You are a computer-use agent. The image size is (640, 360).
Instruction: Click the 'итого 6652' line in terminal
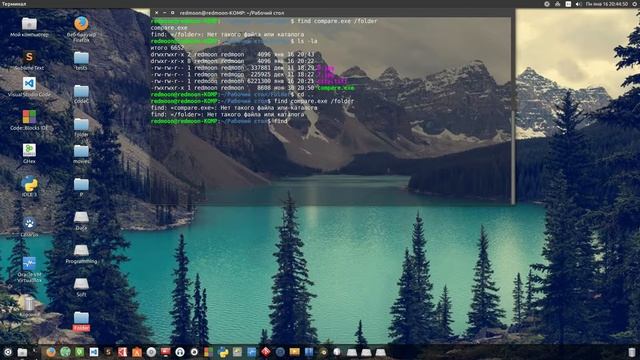pos(167,48)
